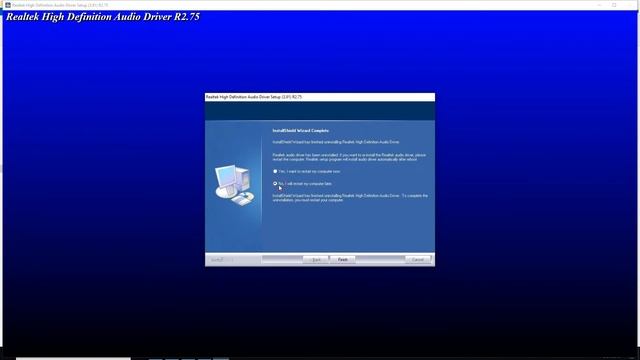This screenshot has width=640, height=360.
Task: Go to previous step with Back button
Action: 316,260
